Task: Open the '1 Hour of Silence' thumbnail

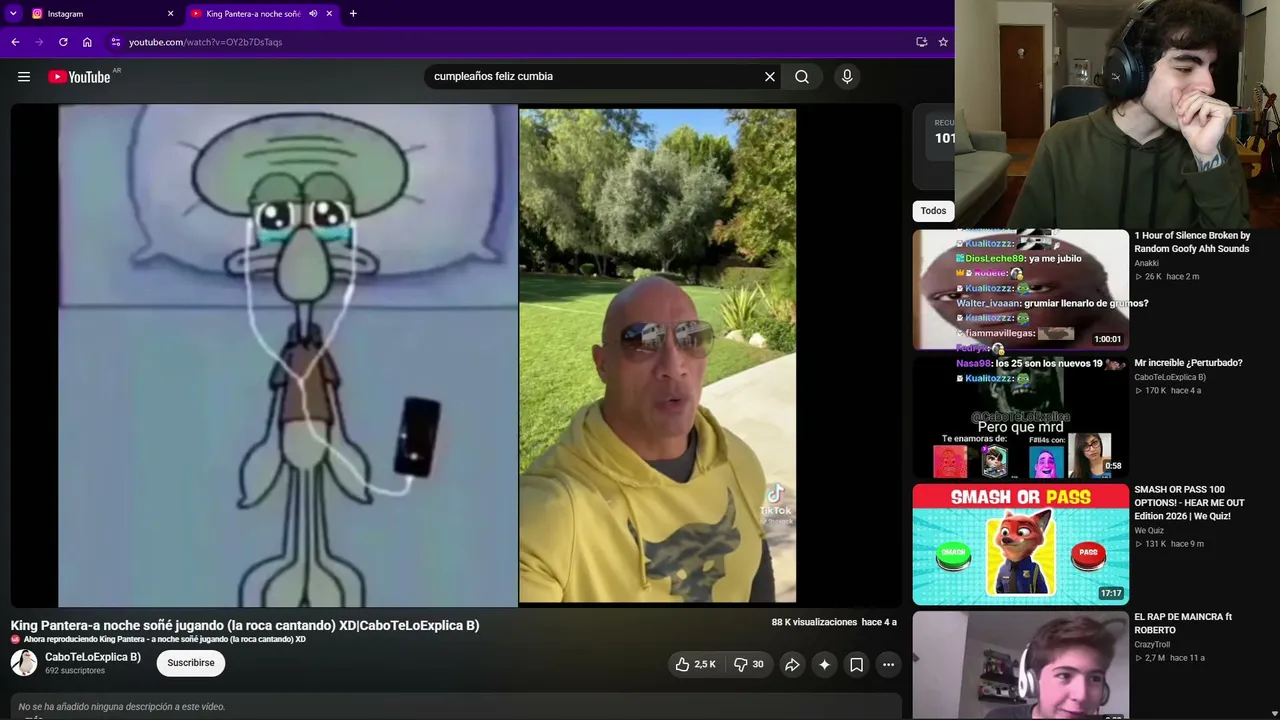Action: 1020,290
